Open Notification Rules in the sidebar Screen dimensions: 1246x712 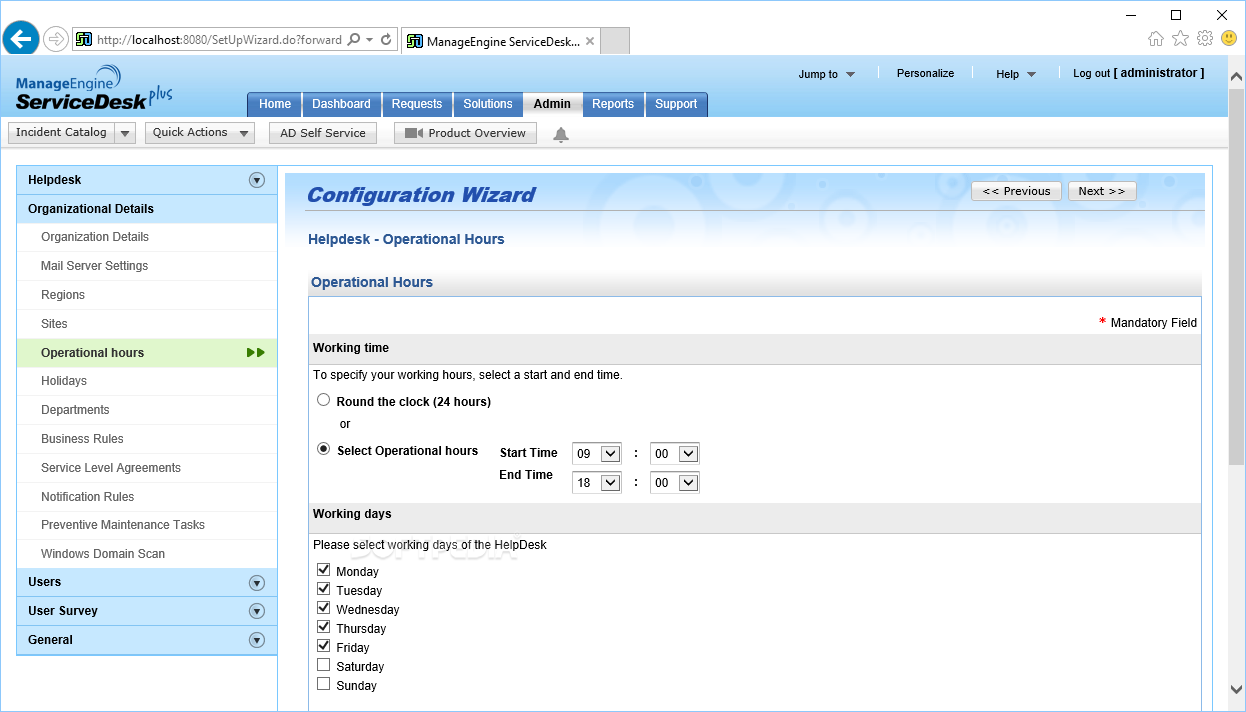[x=87, y=497]
